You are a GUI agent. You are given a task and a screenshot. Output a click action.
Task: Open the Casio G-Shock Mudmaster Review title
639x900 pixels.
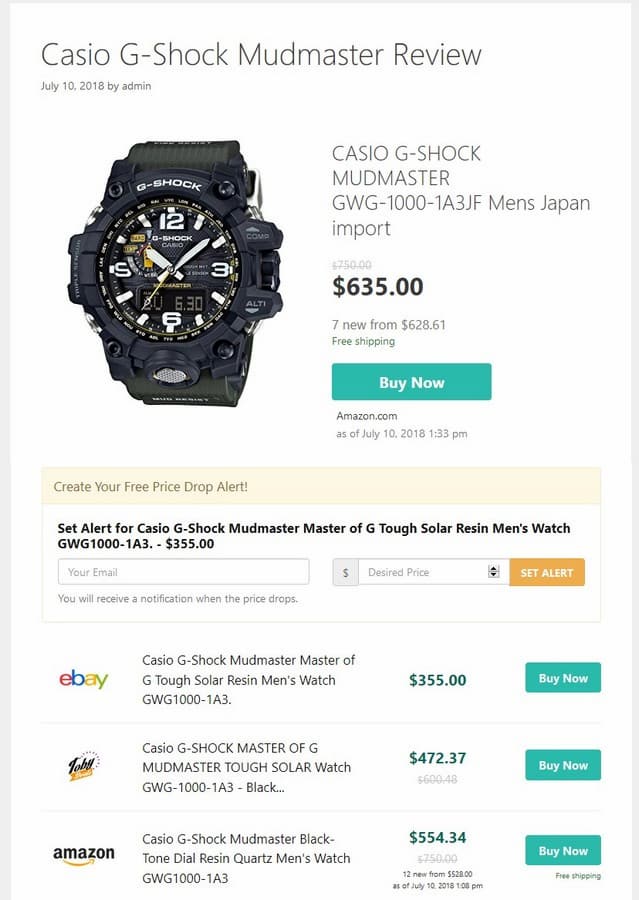click(261, 54)
